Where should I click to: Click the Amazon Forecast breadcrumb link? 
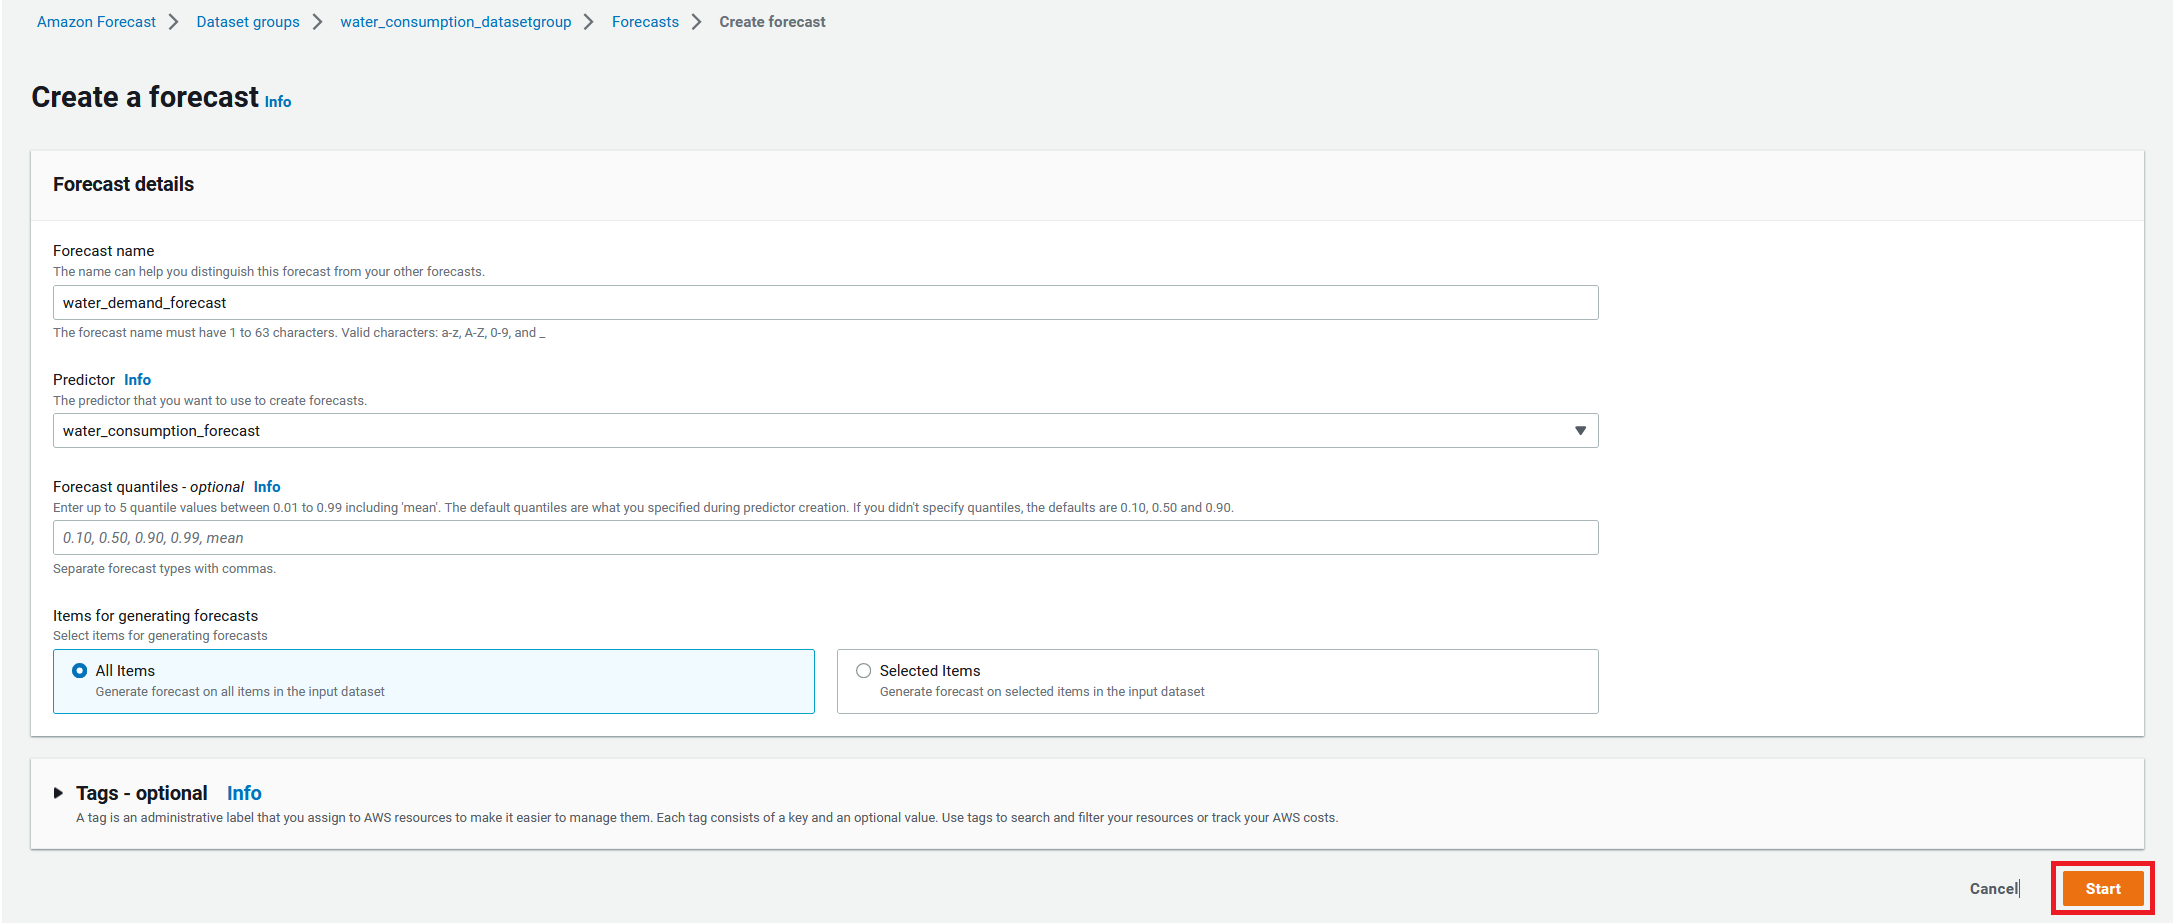[96, 22]
